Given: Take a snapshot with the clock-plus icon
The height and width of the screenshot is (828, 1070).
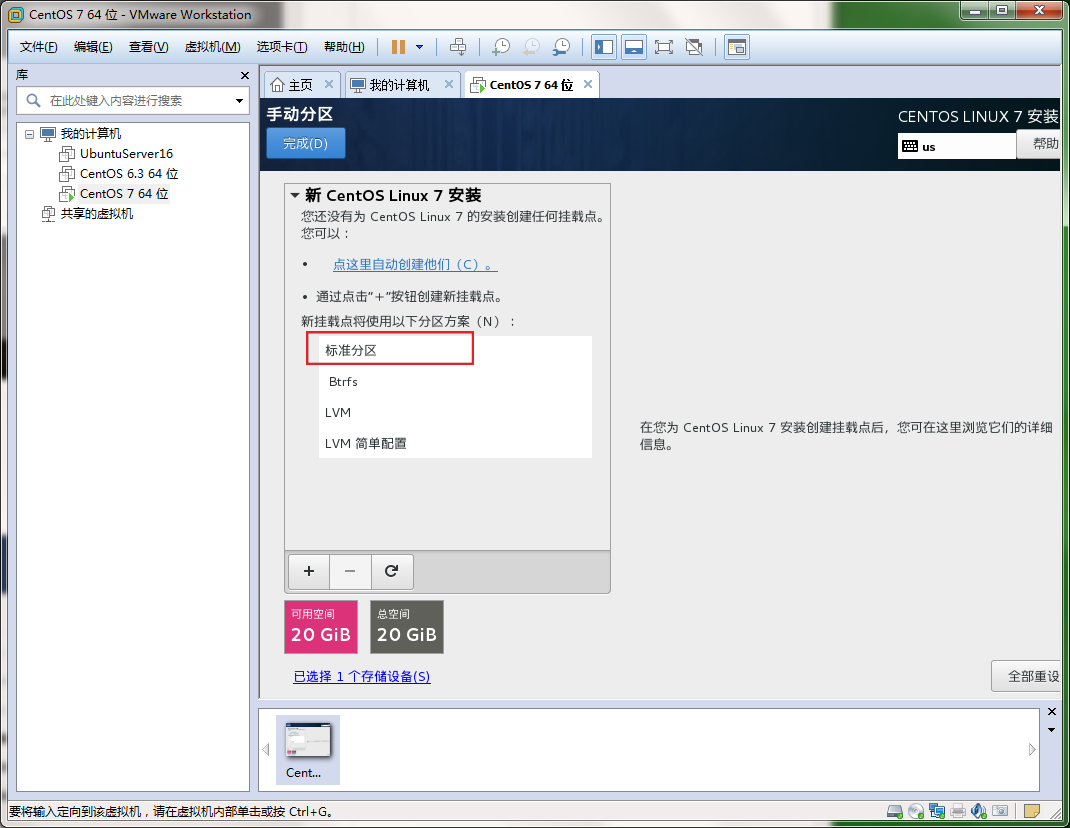Looking at the screenshot, I should coord(502,47).
